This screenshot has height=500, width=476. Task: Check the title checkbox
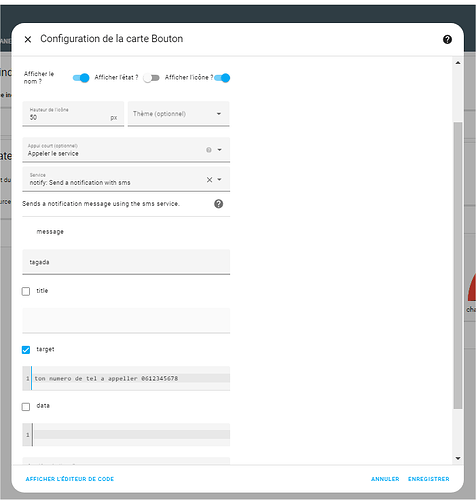tap(26, 291)
